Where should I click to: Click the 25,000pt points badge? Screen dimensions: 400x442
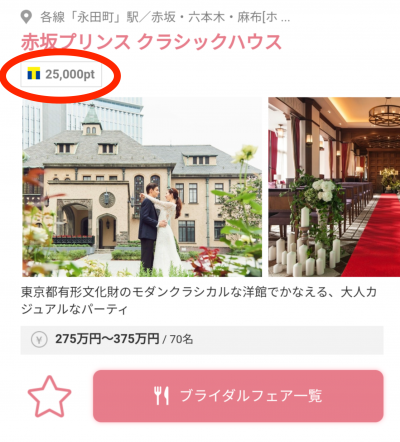(x=61, y=74)
